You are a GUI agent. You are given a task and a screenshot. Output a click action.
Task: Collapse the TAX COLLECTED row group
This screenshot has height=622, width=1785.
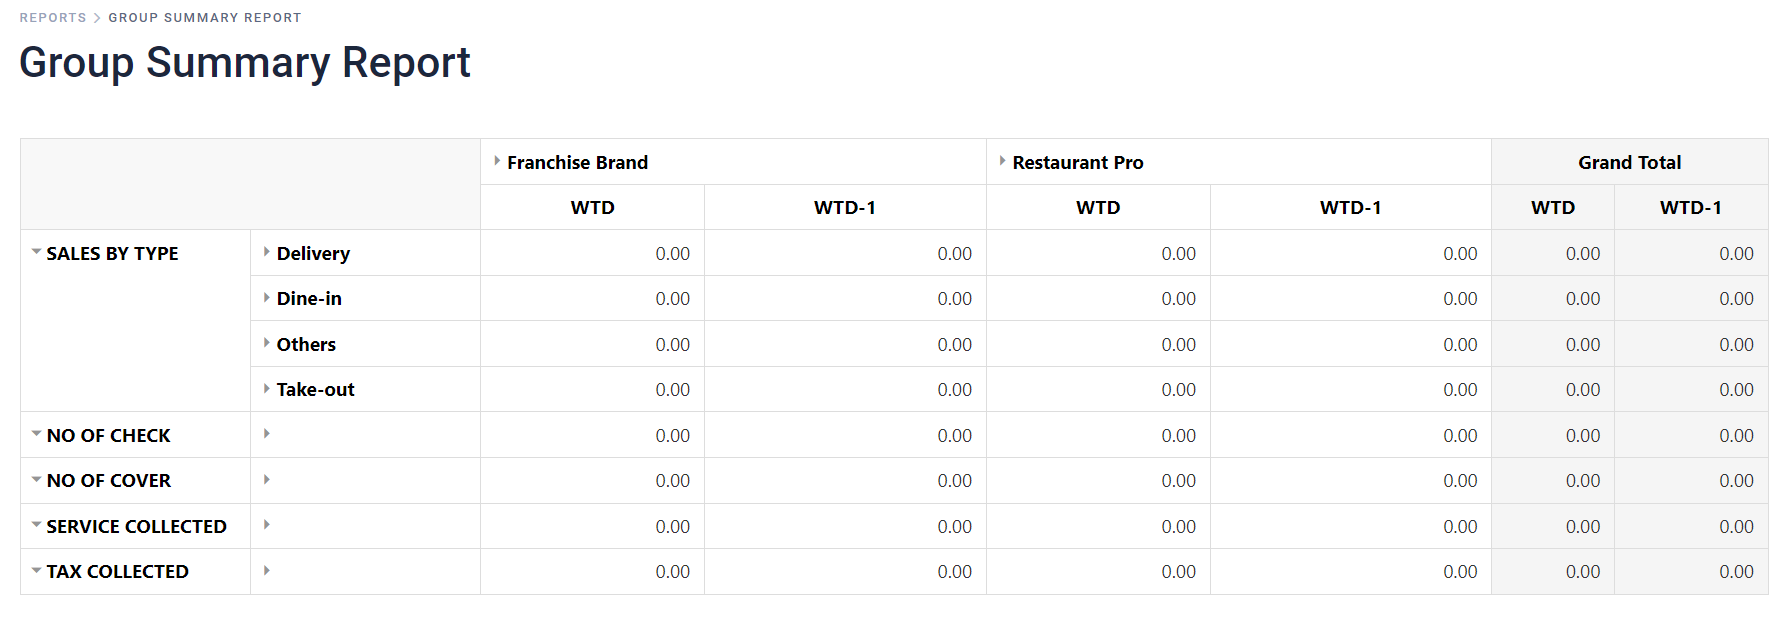pos(37,571)
